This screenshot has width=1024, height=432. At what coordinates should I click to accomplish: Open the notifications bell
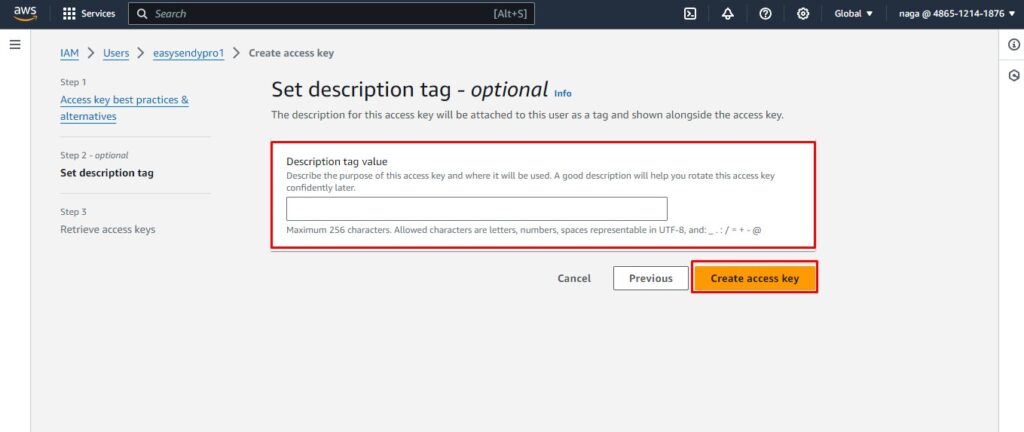point(728,14)
